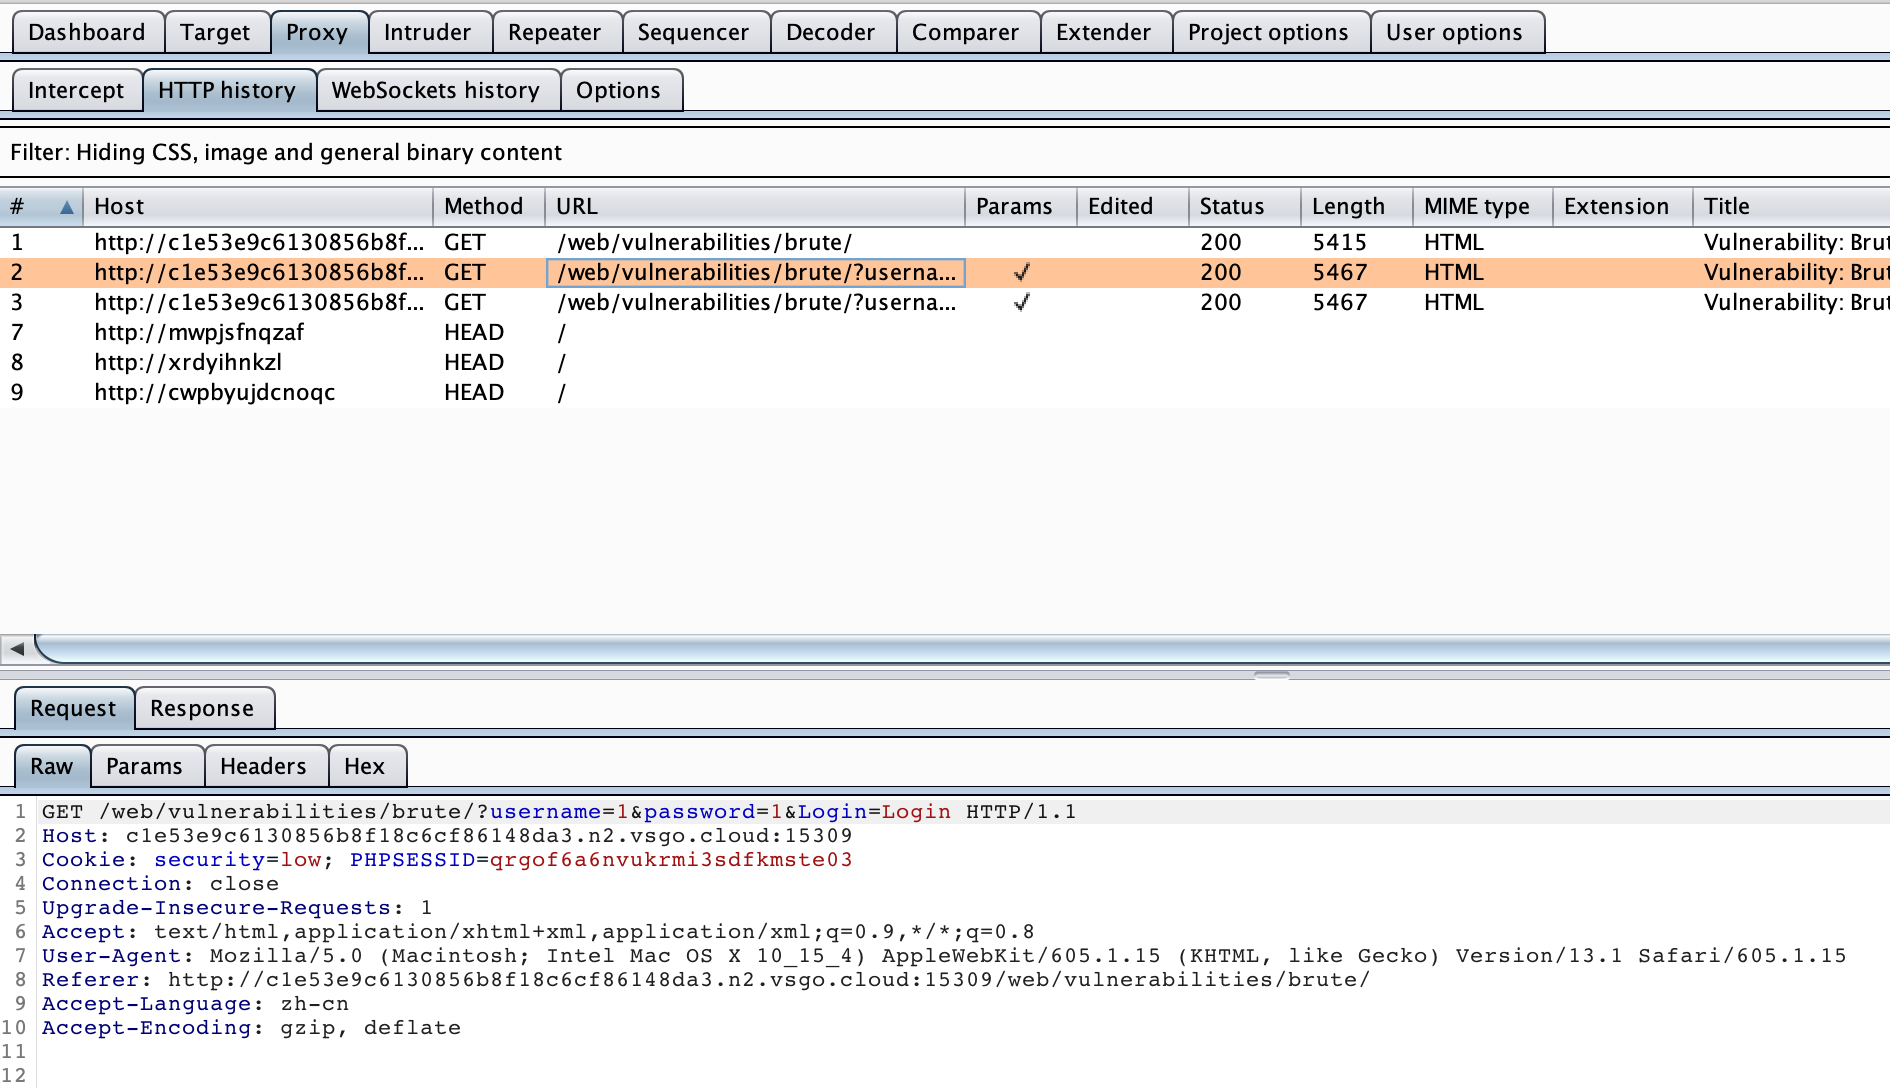Click the PHPSESSID cookie value
The image size is (1890, 1088).
pos(671,860)
